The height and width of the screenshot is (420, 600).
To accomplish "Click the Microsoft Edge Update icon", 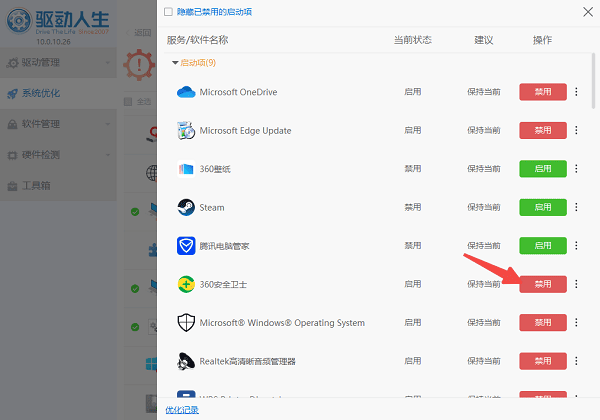I will [186, 130].
